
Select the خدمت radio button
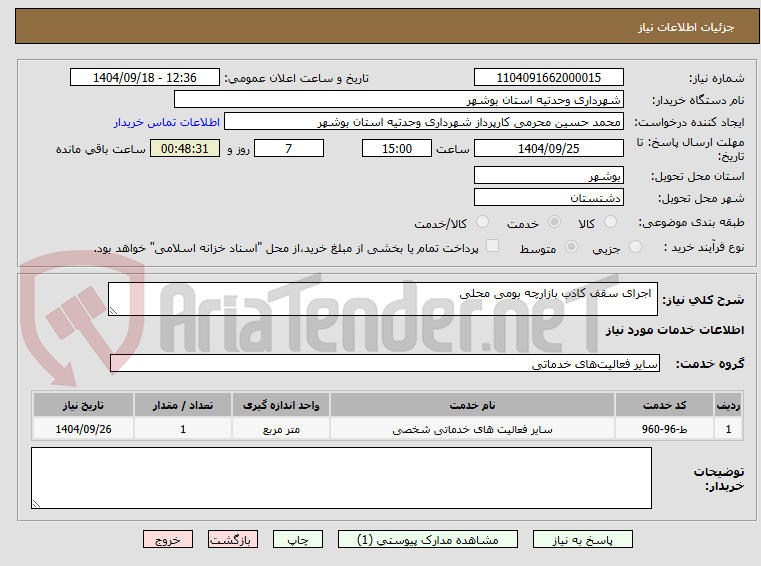(x=554, y=222)
